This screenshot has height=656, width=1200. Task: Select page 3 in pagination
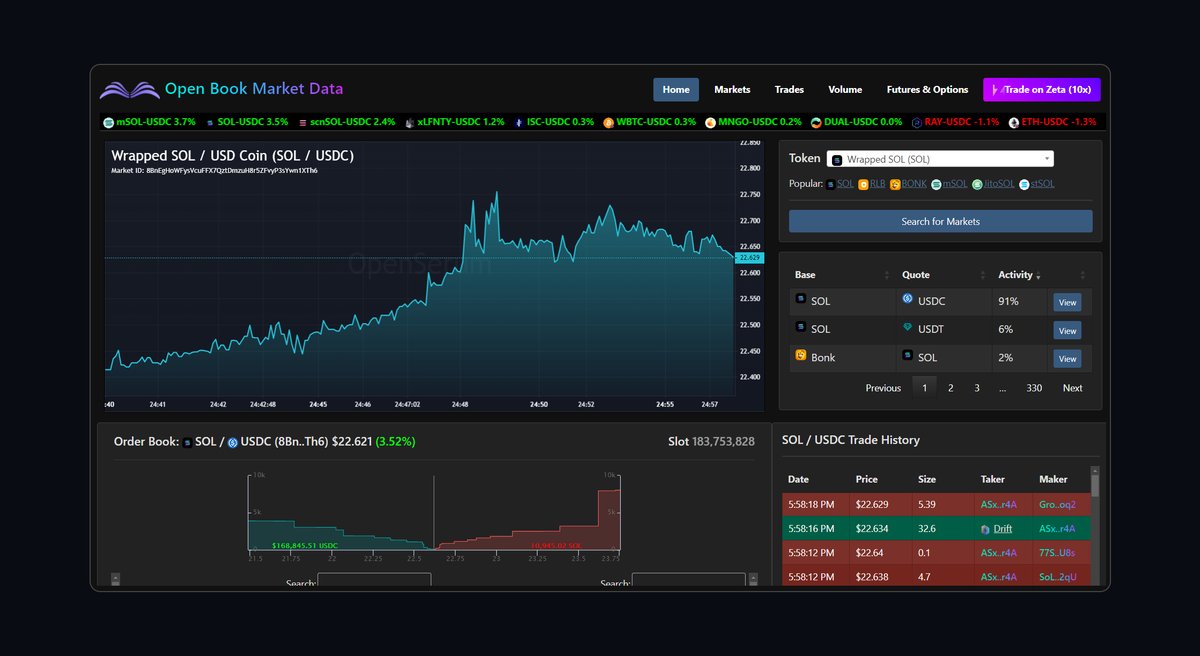(x=977, y=388)
